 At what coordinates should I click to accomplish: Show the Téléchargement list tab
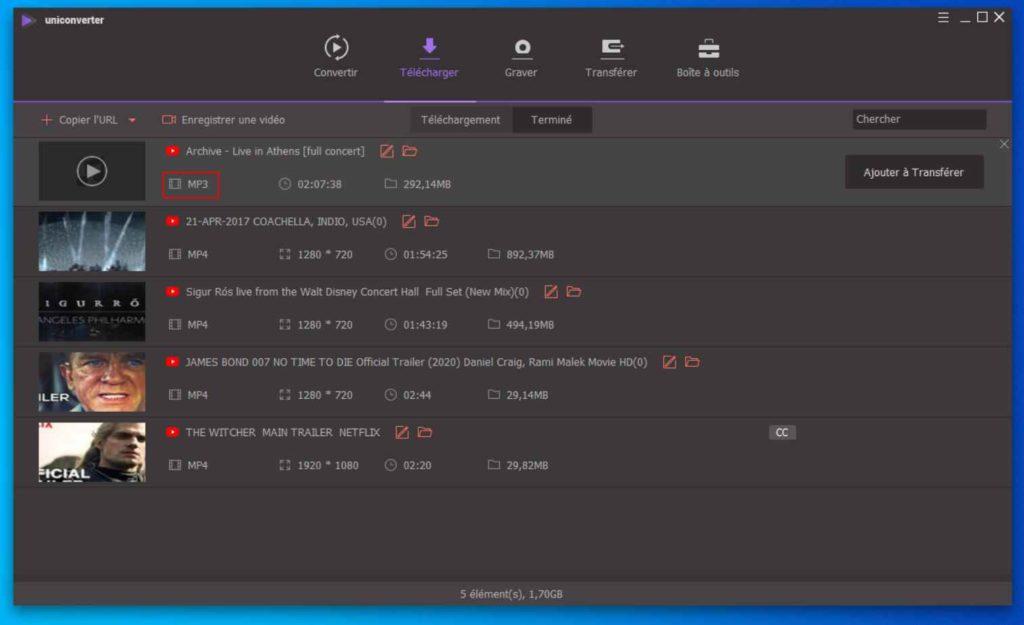pyautogui.click(x=460, y=120)
